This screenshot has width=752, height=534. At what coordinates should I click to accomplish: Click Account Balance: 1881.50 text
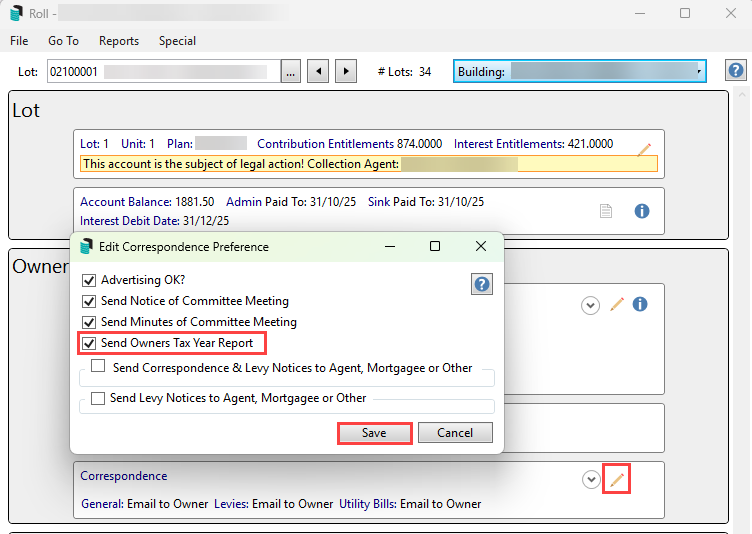147,202
